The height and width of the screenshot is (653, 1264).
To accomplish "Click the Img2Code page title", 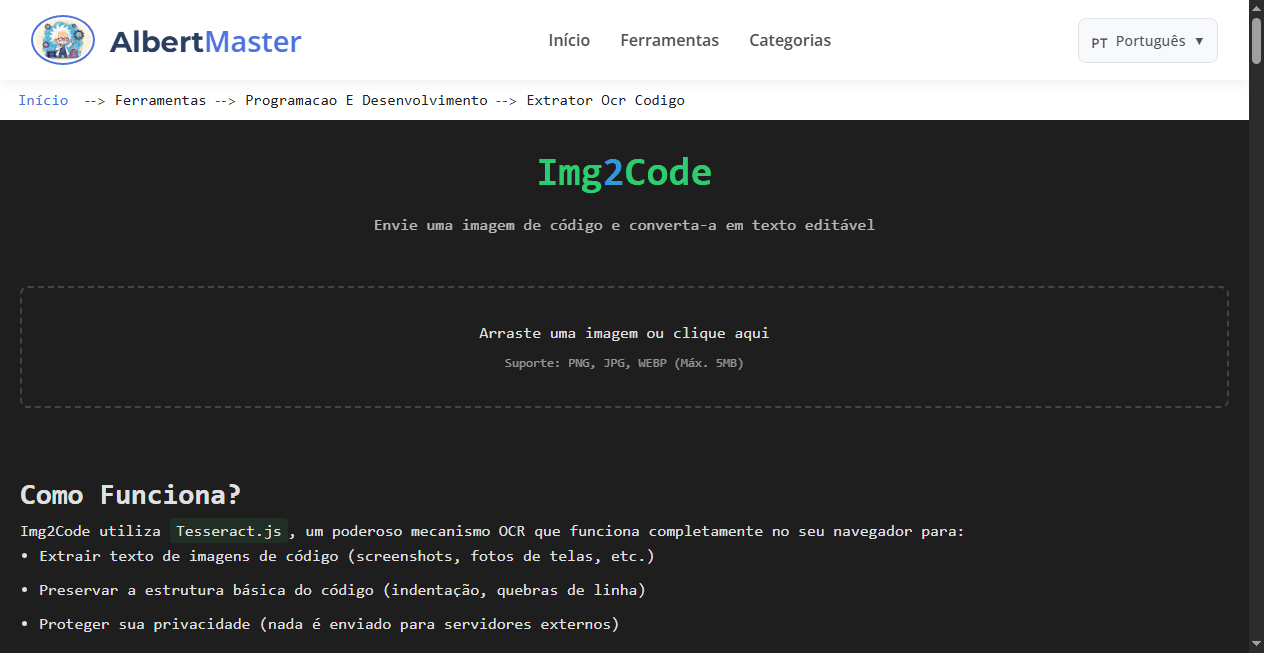I will (624, 171).
